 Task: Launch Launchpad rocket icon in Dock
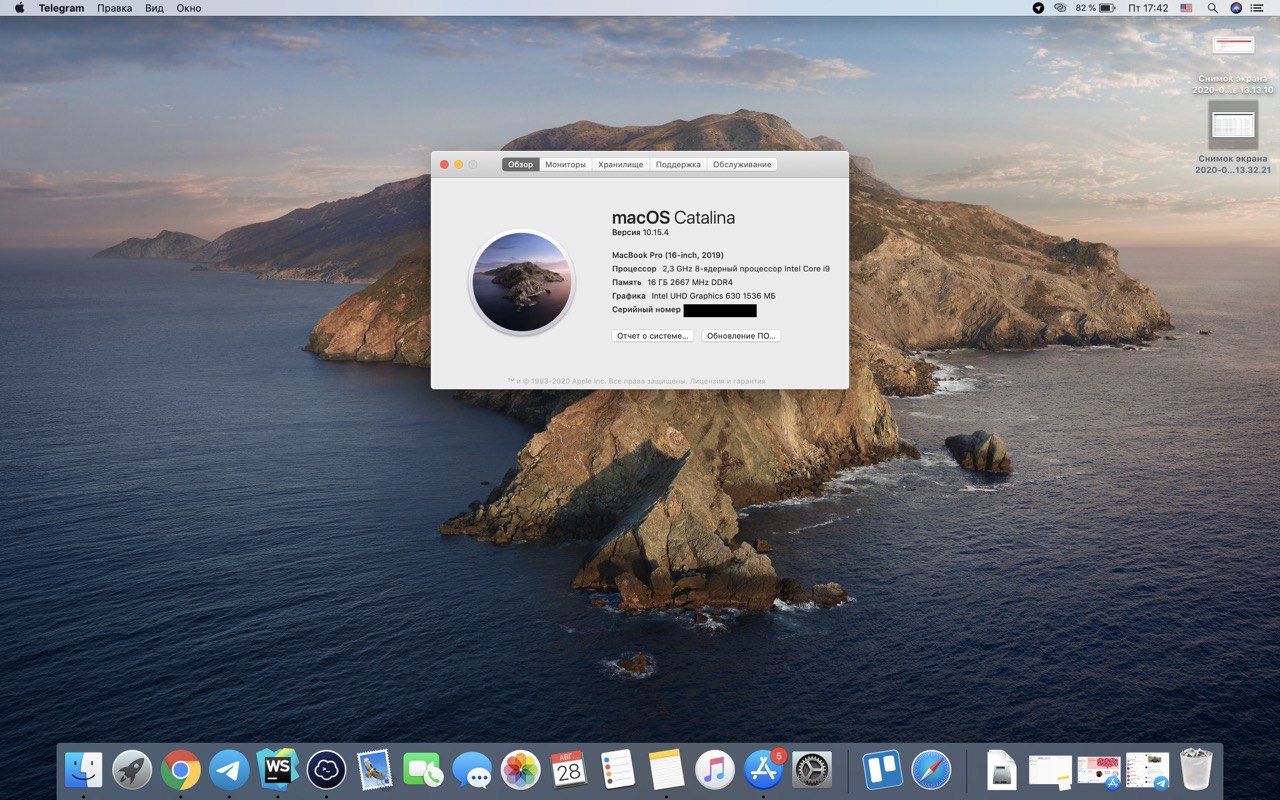click(x=132, y=770)
